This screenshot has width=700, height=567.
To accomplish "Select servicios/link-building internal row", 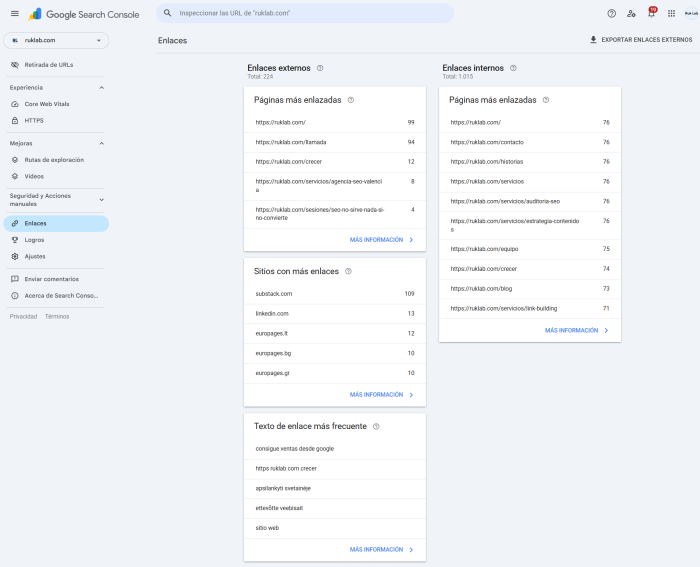I will [x=530, y=309].
